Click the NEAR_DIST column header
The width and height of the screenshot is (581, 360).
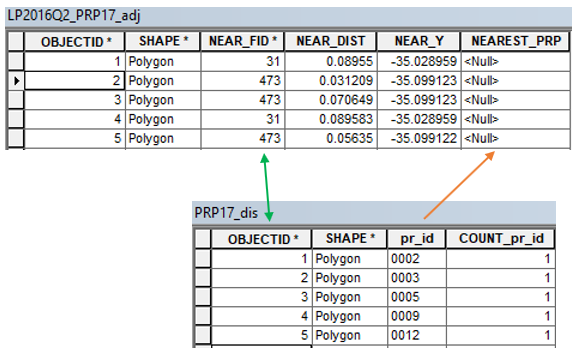pyautogui.click(x=331, y=41)
